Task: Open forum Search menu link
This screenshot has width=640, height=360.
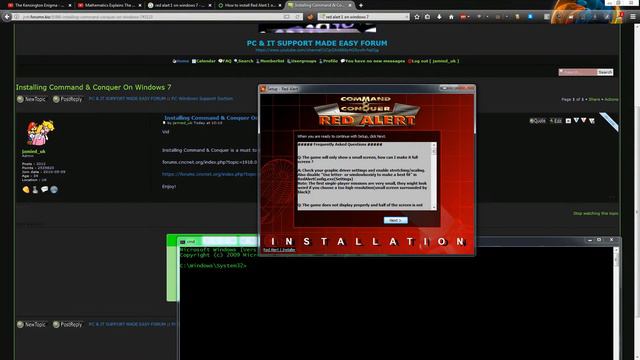Action: pyautogui.click(x=244, y=61)
